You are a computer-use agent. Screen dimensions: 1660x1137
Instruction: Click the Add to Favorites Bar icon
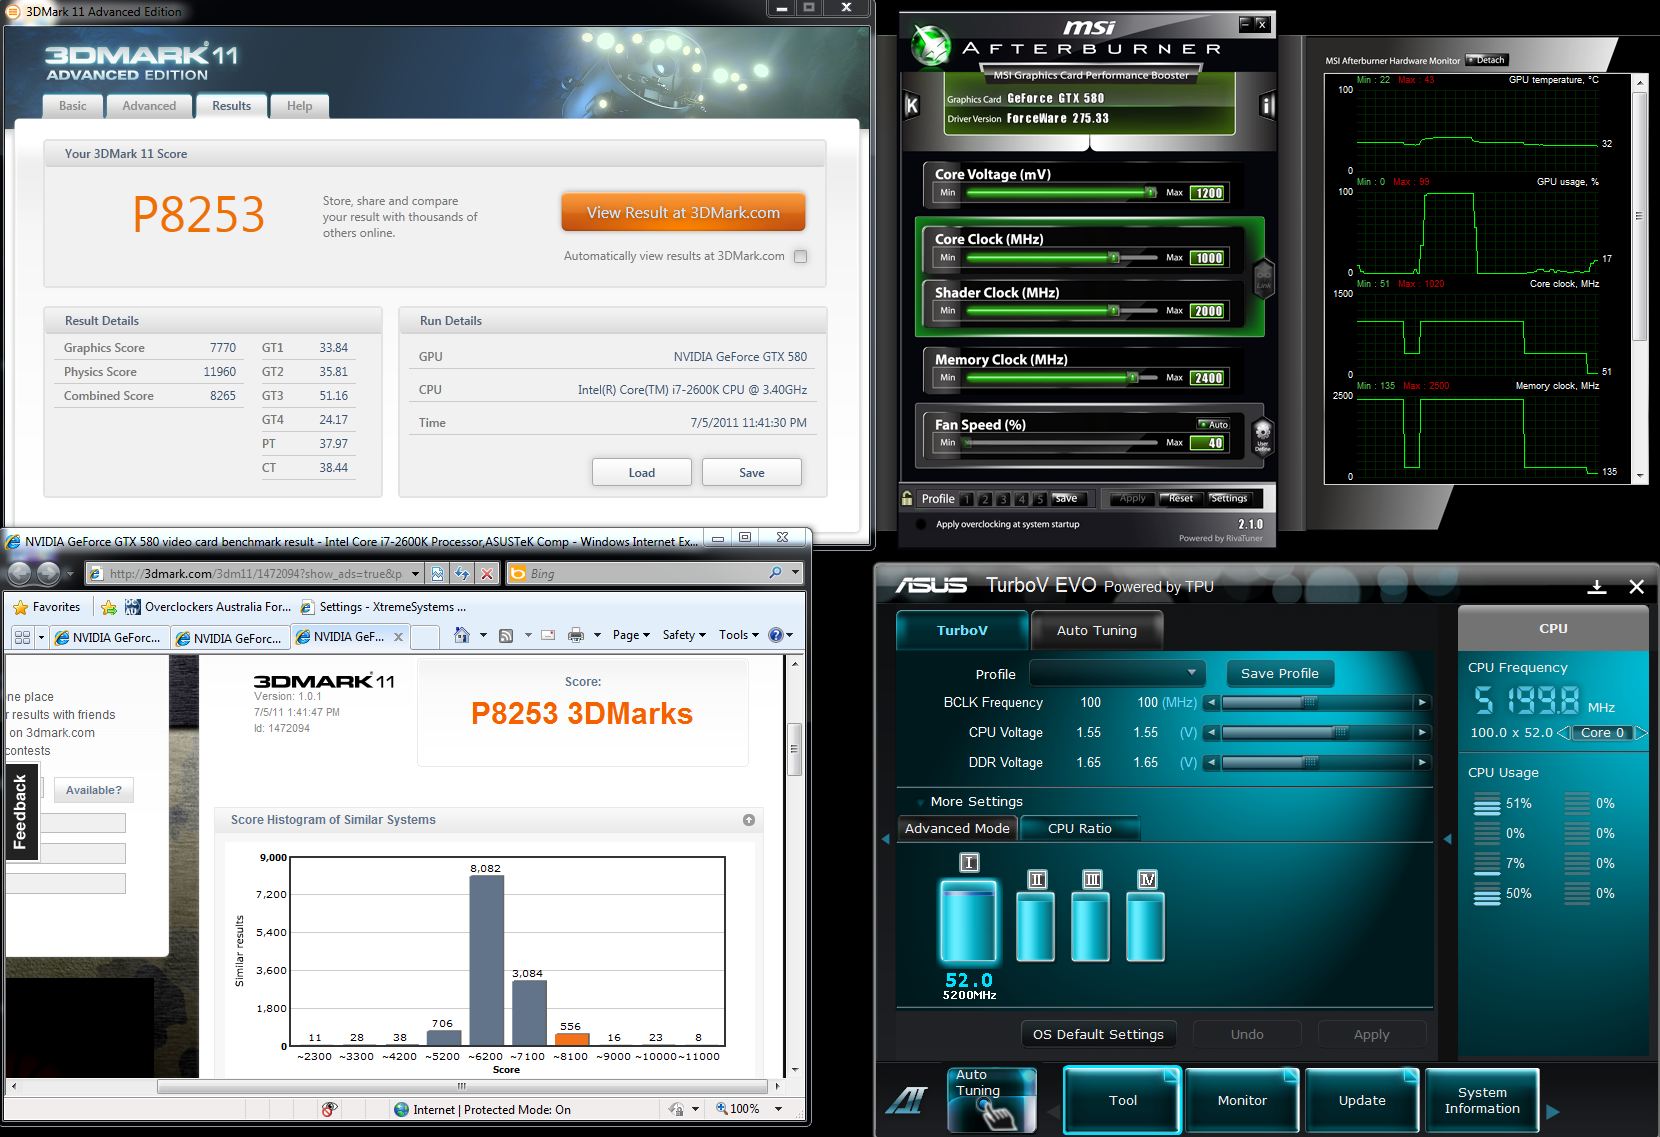[109, 607]
